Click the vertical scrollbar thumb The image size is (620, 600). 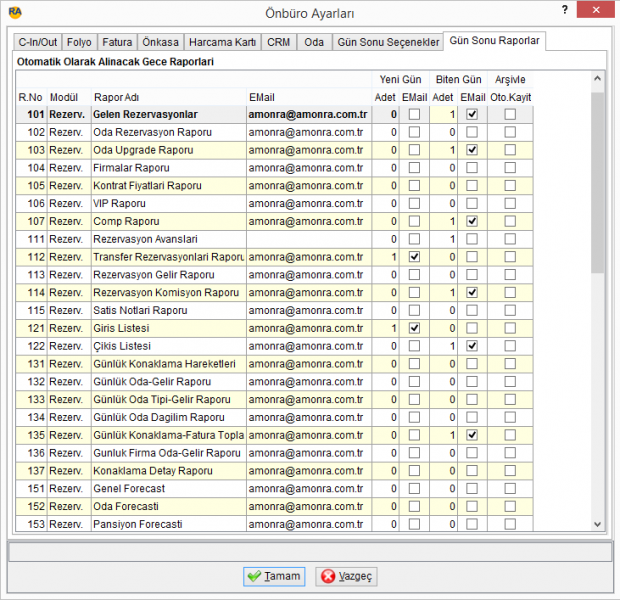click(x=597, y=182)
